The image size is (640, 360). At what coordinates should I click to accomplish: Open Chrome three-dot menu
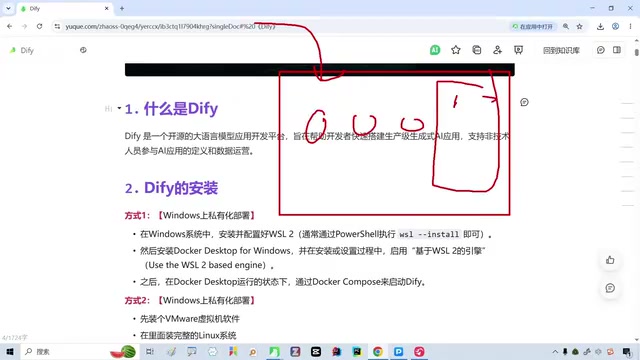point(631,27)
